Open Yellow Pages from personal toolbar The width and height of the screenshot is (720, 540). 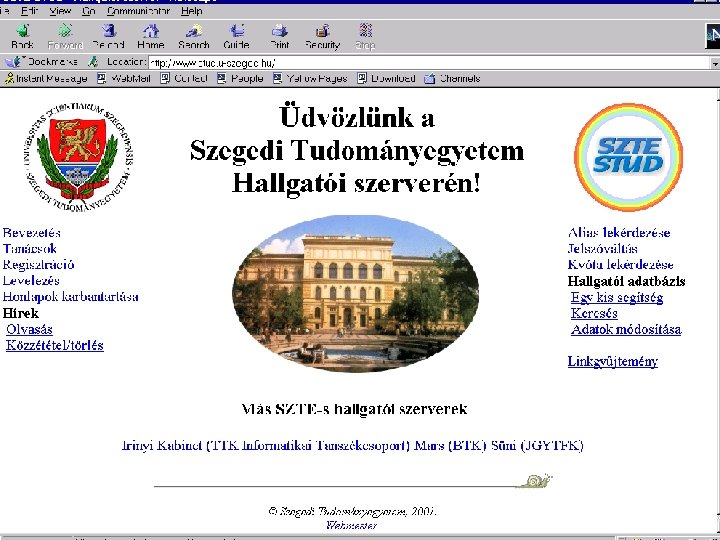[x=310, y=79]
